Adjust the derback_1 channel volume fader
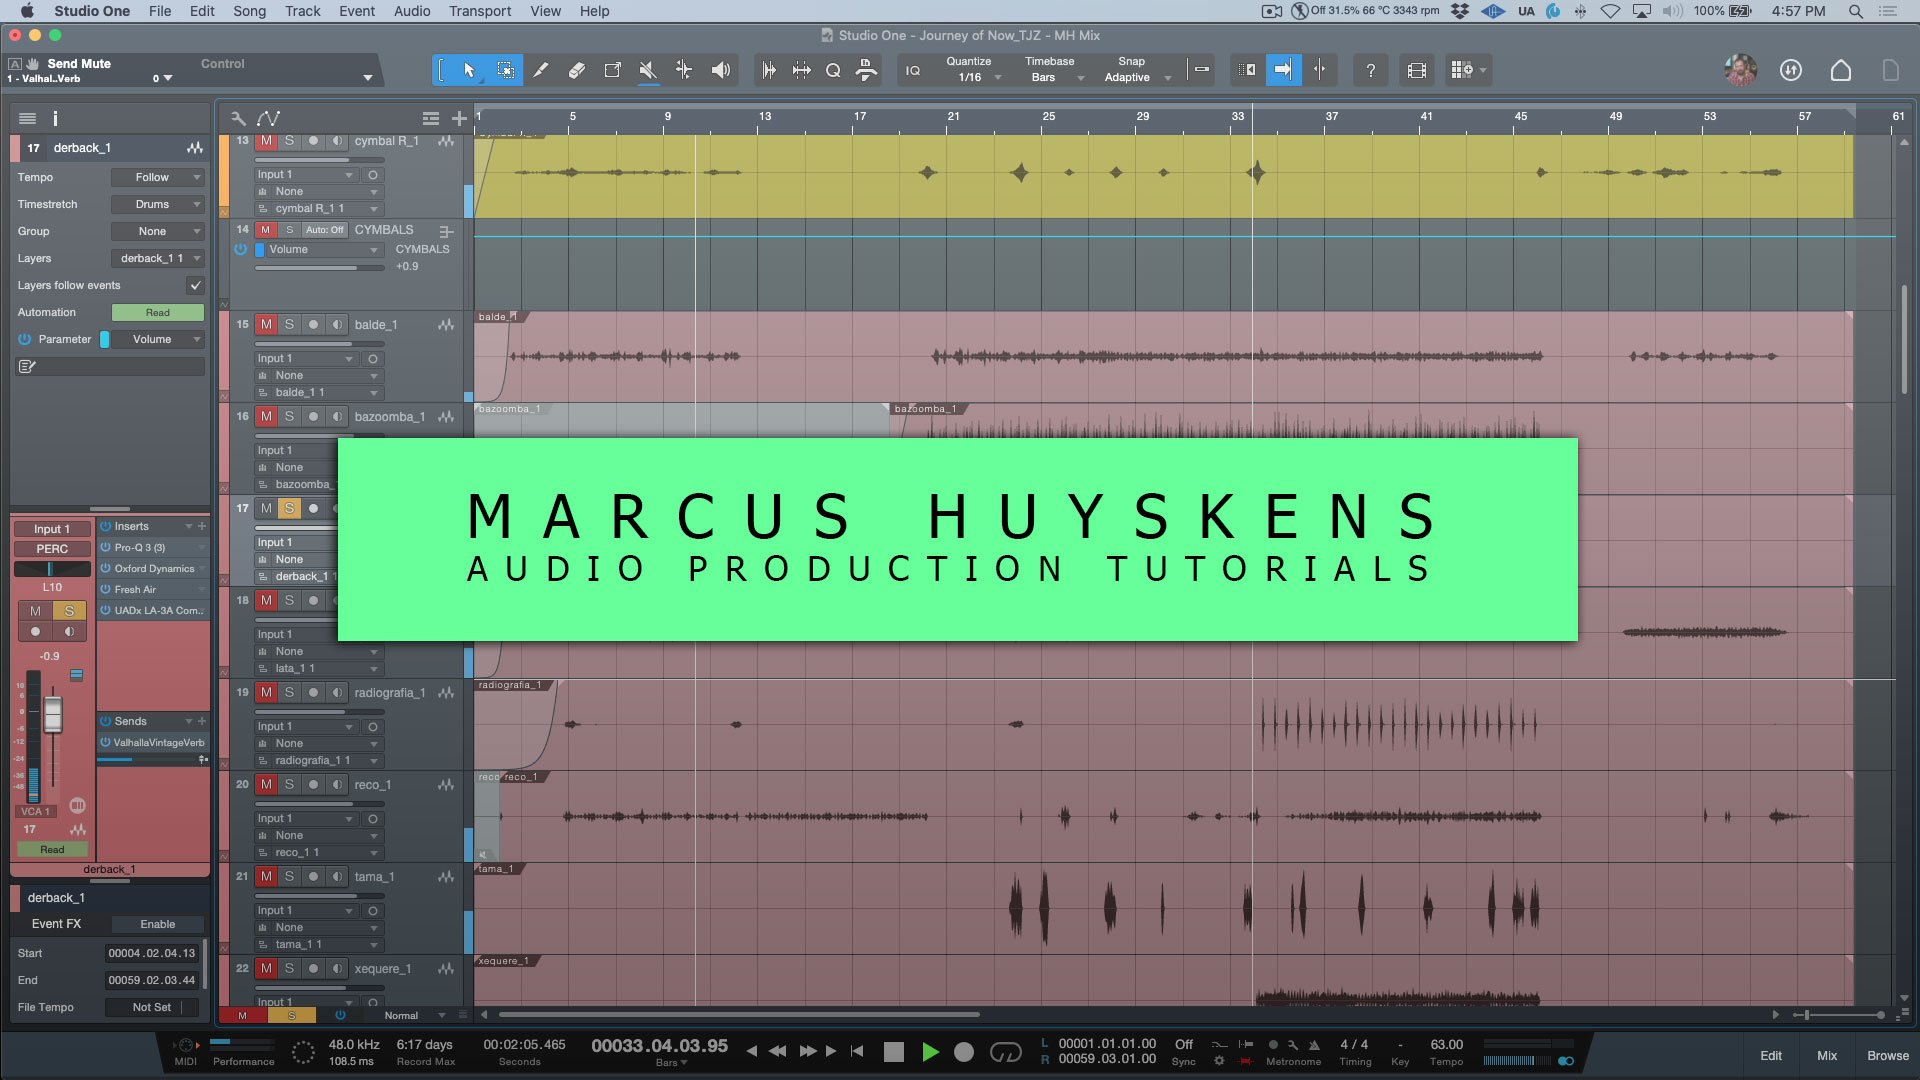The height and width of the screenshot is (1080, 1920). tap(53, 714)
